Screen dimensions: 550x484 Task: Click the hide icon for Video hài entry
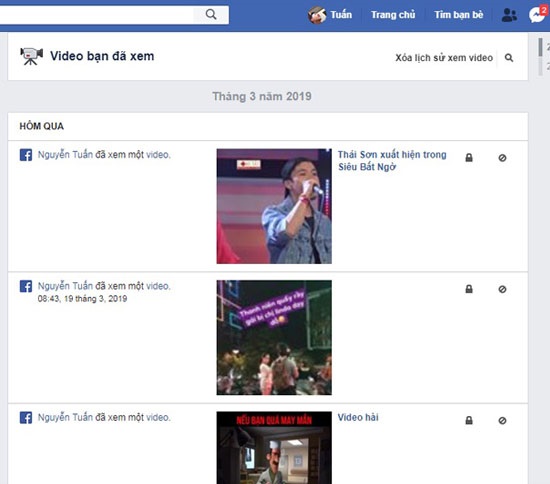click(502, 420)
